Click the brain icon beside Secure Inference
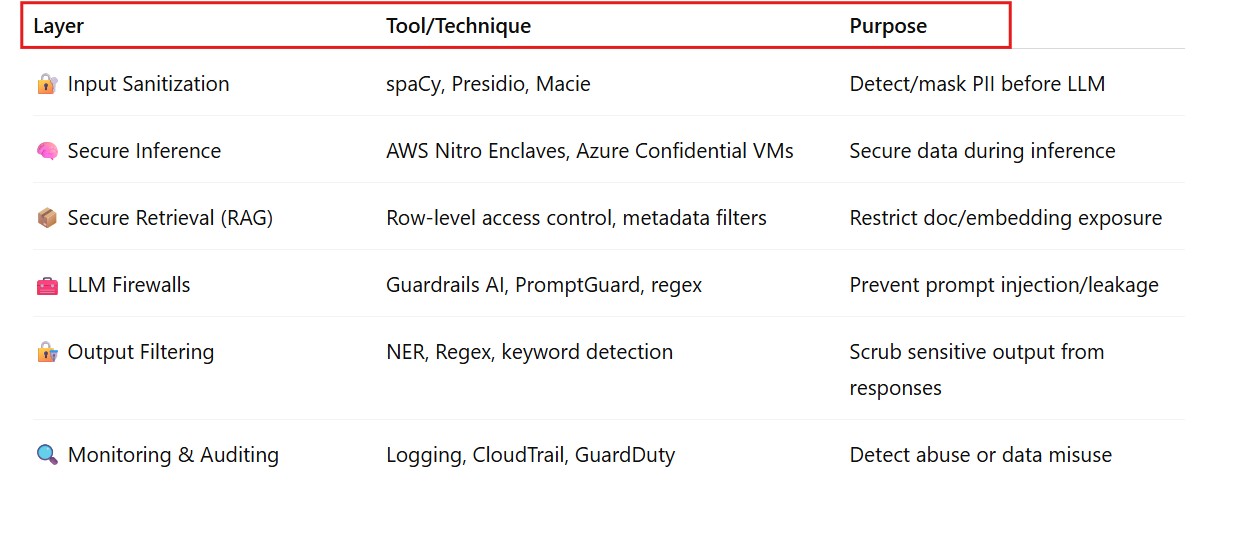This screenshot has height=542, width=1238. point(46,152)
